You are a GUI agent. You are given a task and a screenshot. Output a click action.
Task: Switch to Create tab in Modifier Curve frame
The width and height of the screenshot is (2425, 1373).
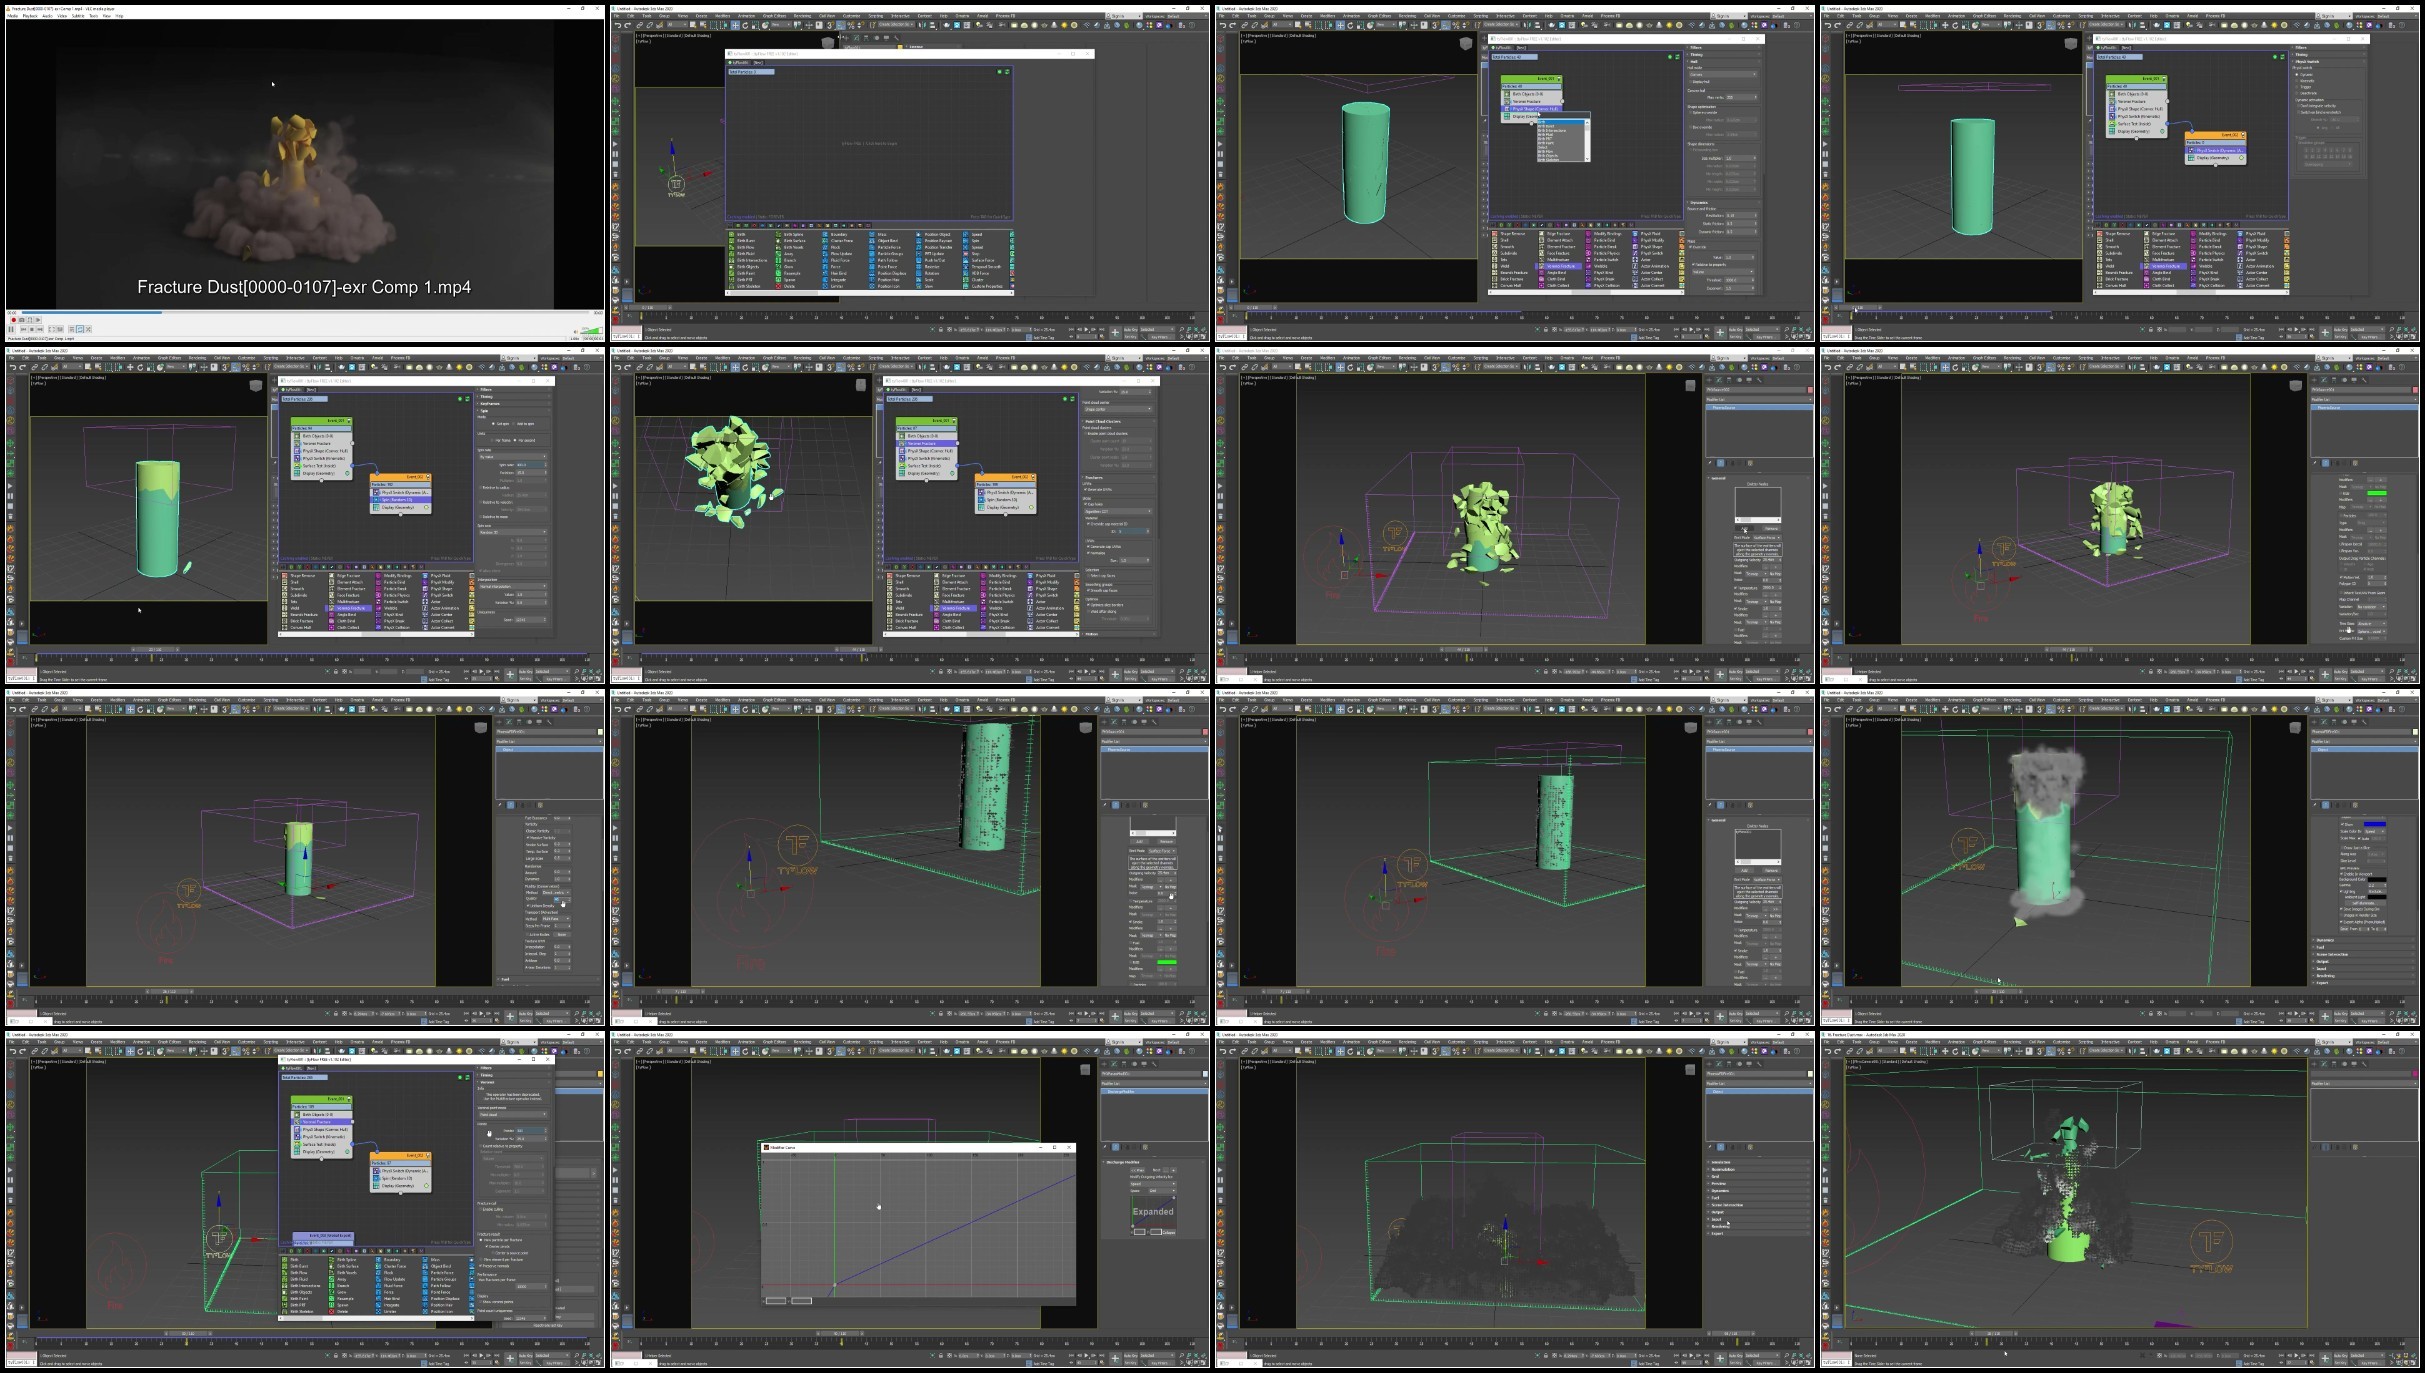tap(1106, 1065)
